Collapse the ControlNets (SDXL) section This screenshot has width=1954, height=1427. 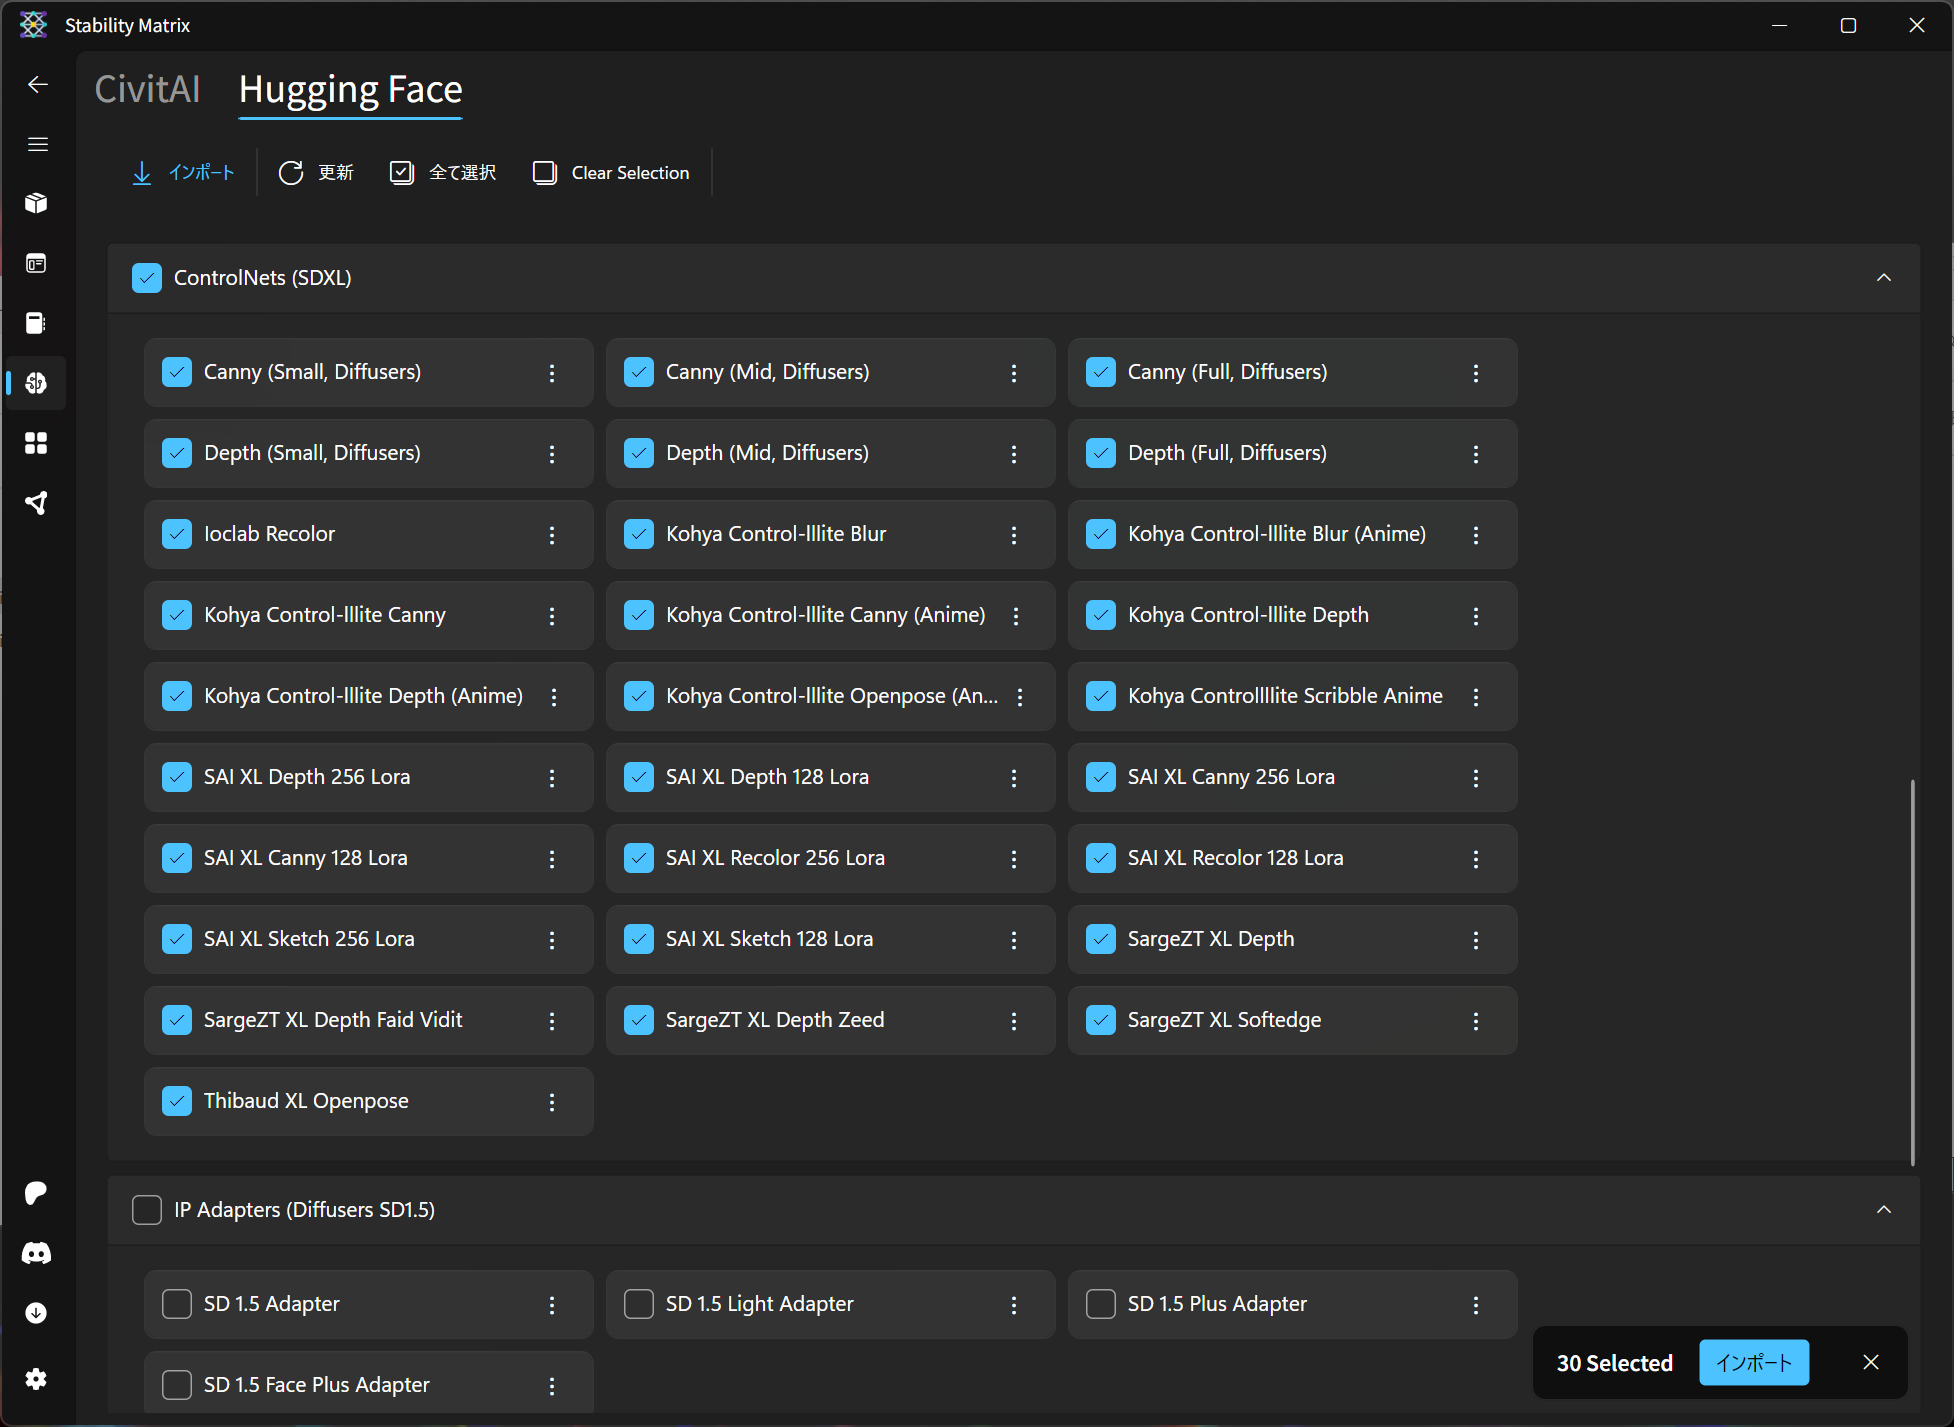pyautogui.click(x=1883, y=278)
